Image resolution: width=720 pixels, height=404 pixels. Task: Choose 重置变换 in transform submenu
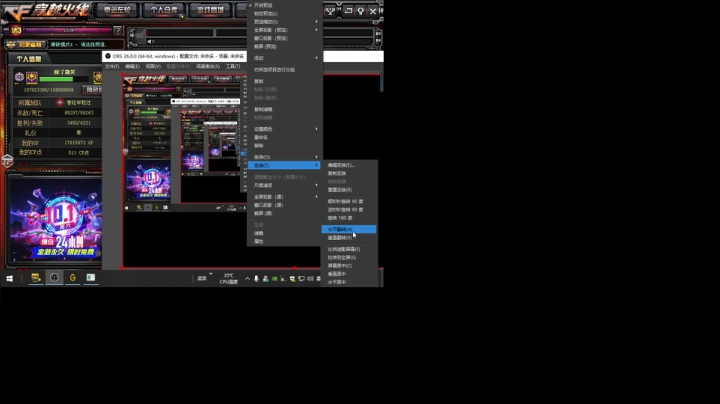(349, 190)
